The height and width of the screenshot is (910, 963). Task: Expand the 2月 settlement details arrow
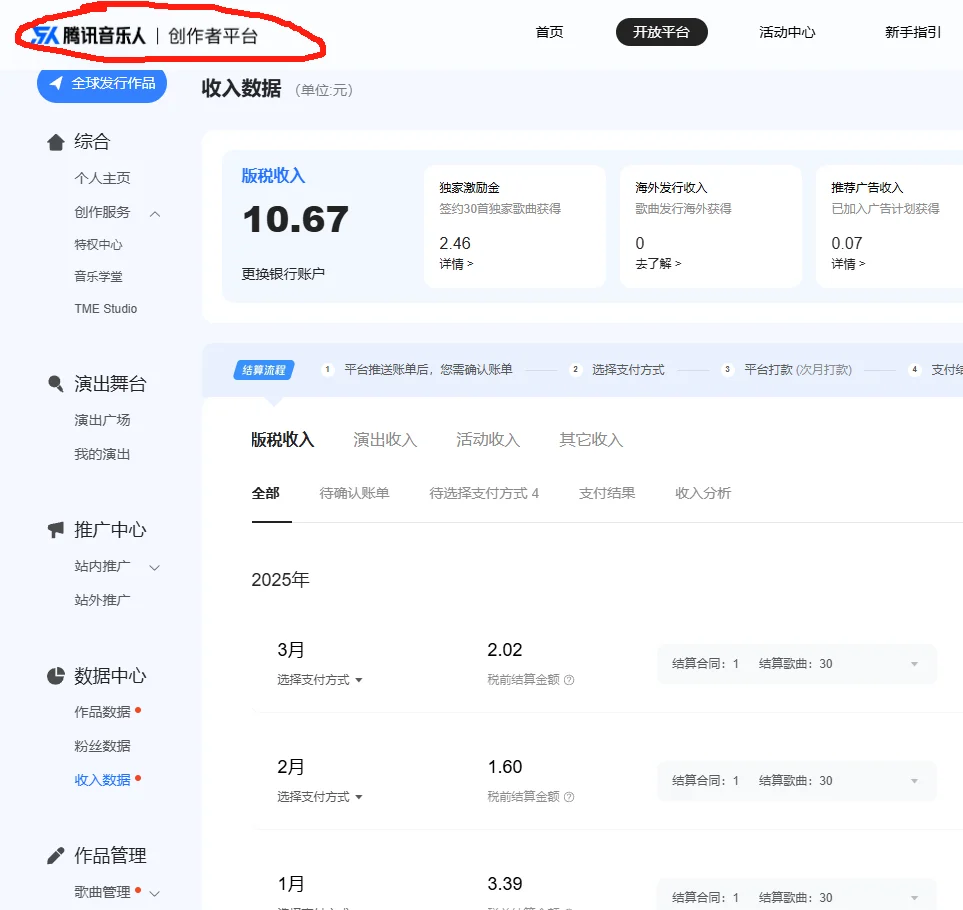(913, 780)
